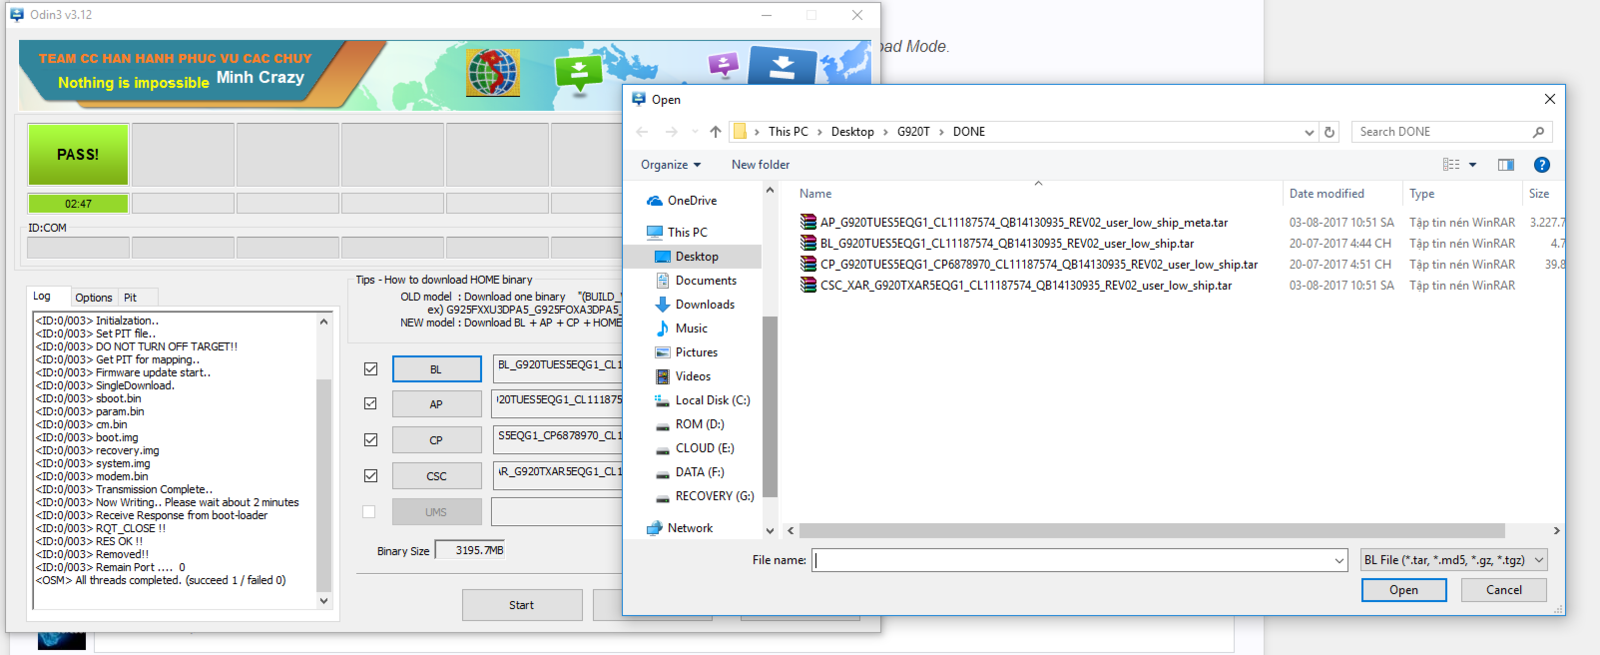Select This PC in the navigation pane
Screen dimensions: 1600x655
pyautogui.click(x=687, y=232)
